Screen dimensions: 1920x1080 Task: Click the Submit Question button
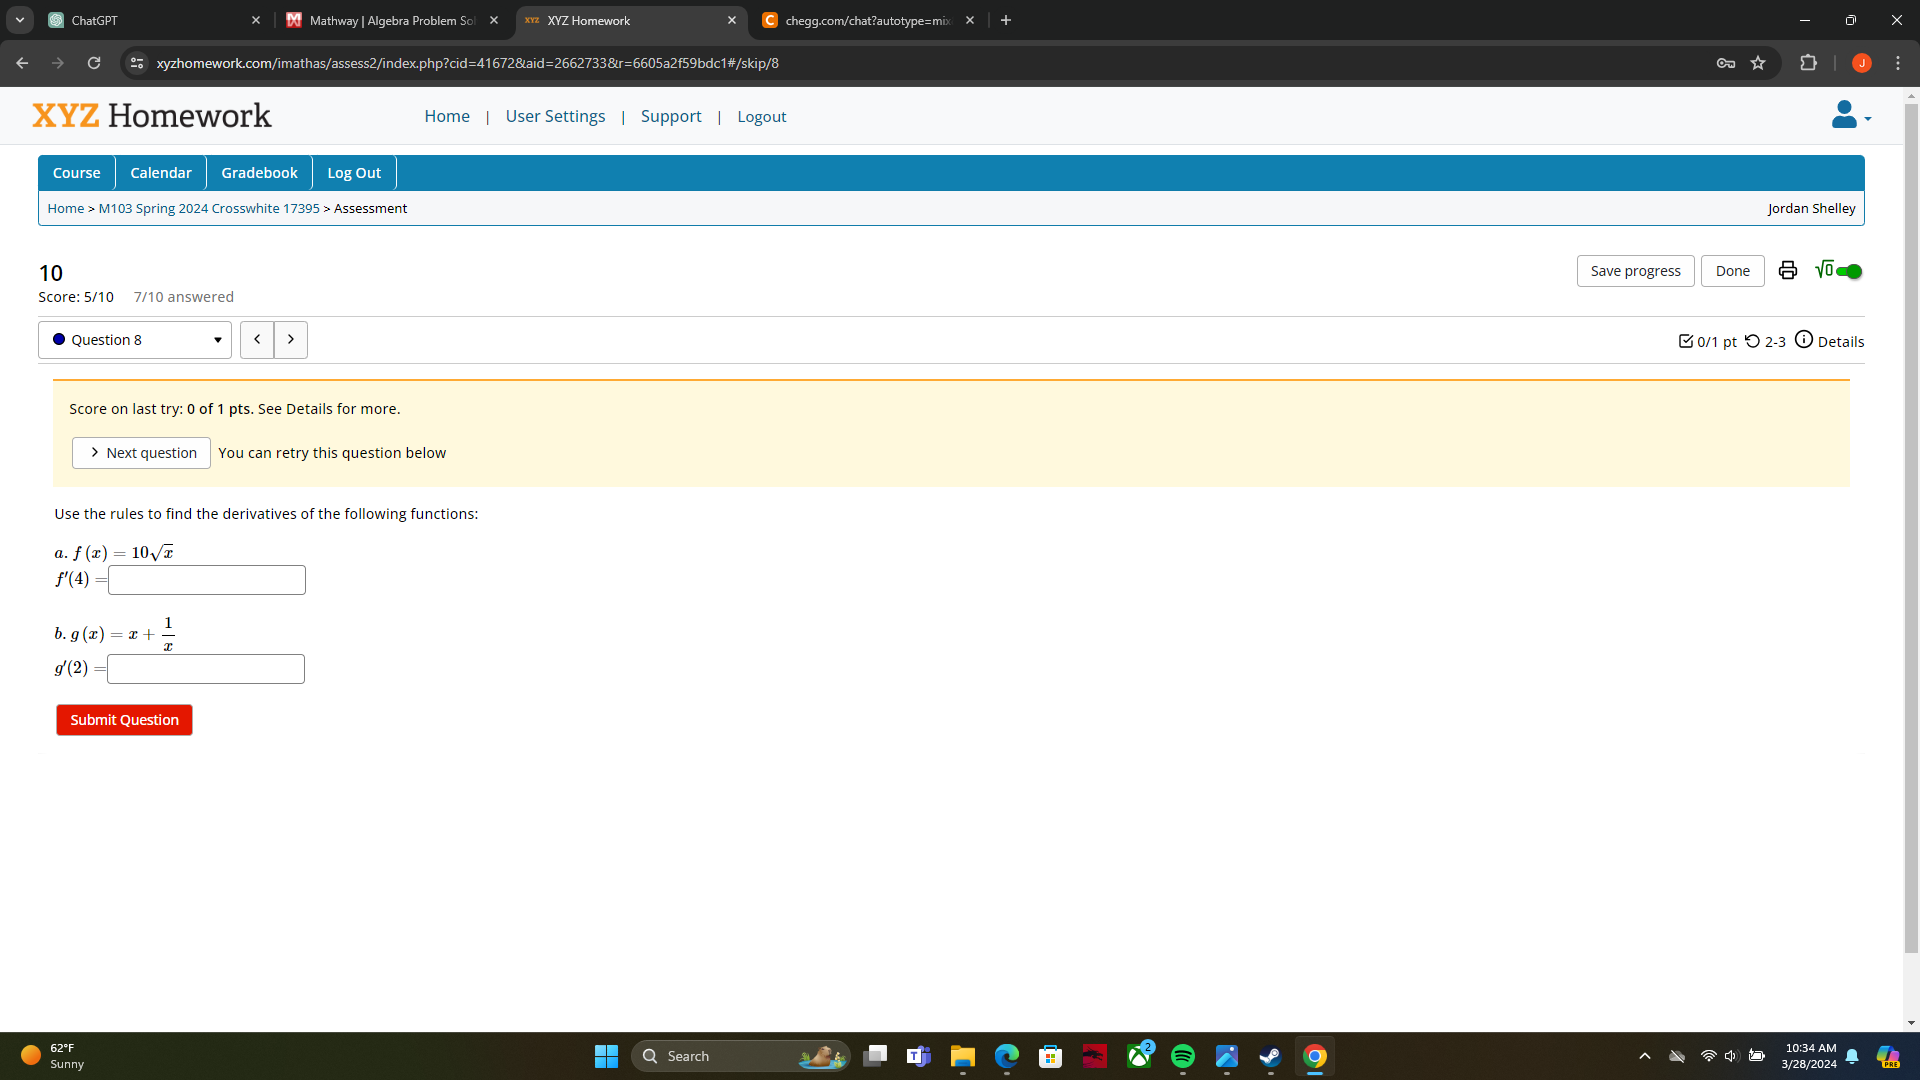point(123,719)
